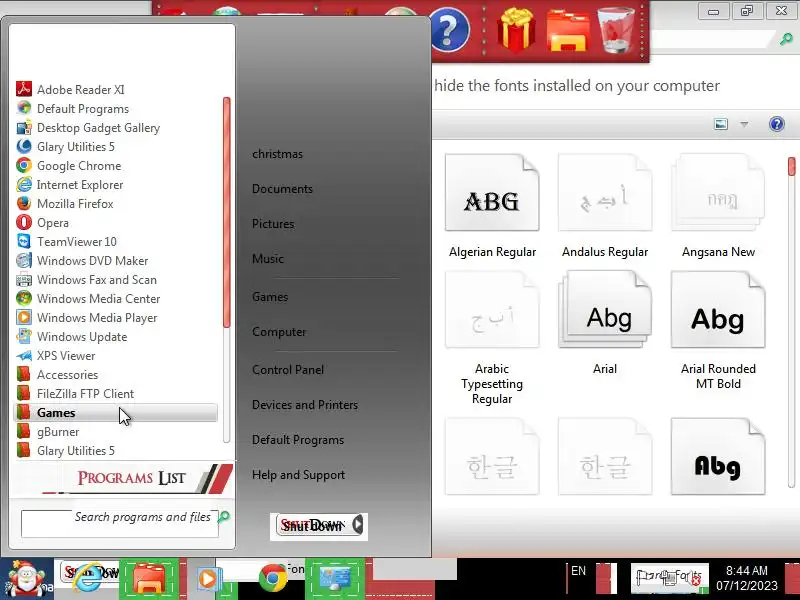Open Documents from the Start menu
Viewport: 800px width, 600px height.
click(282, 189)
